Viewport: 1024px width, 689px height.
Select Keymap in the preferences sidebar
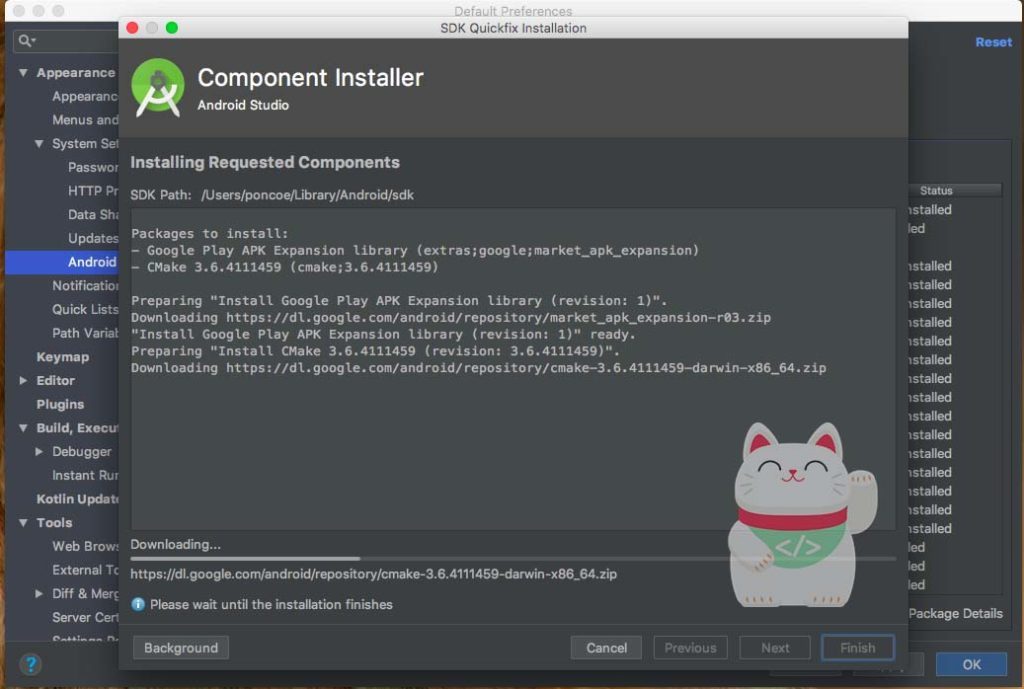point(63,357)
